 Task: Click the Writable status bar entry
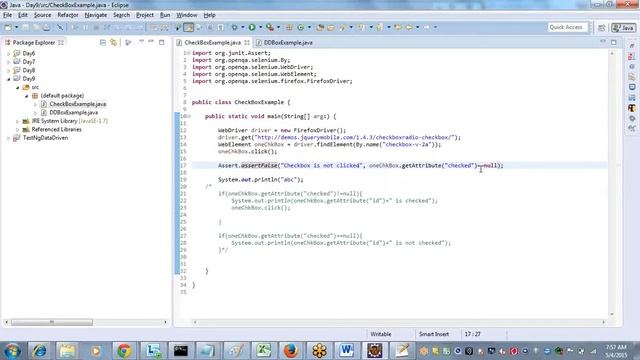click(x=380, y=334)
